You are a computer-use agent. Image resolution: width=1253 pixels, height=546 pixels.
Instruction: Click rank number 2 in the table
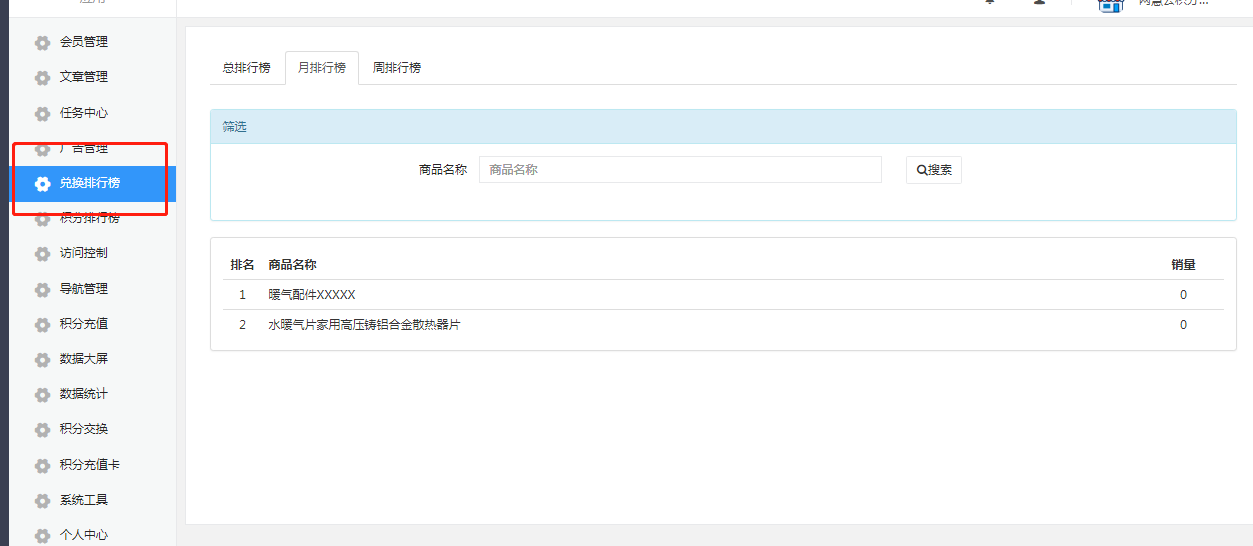click(x=242, y=325)
